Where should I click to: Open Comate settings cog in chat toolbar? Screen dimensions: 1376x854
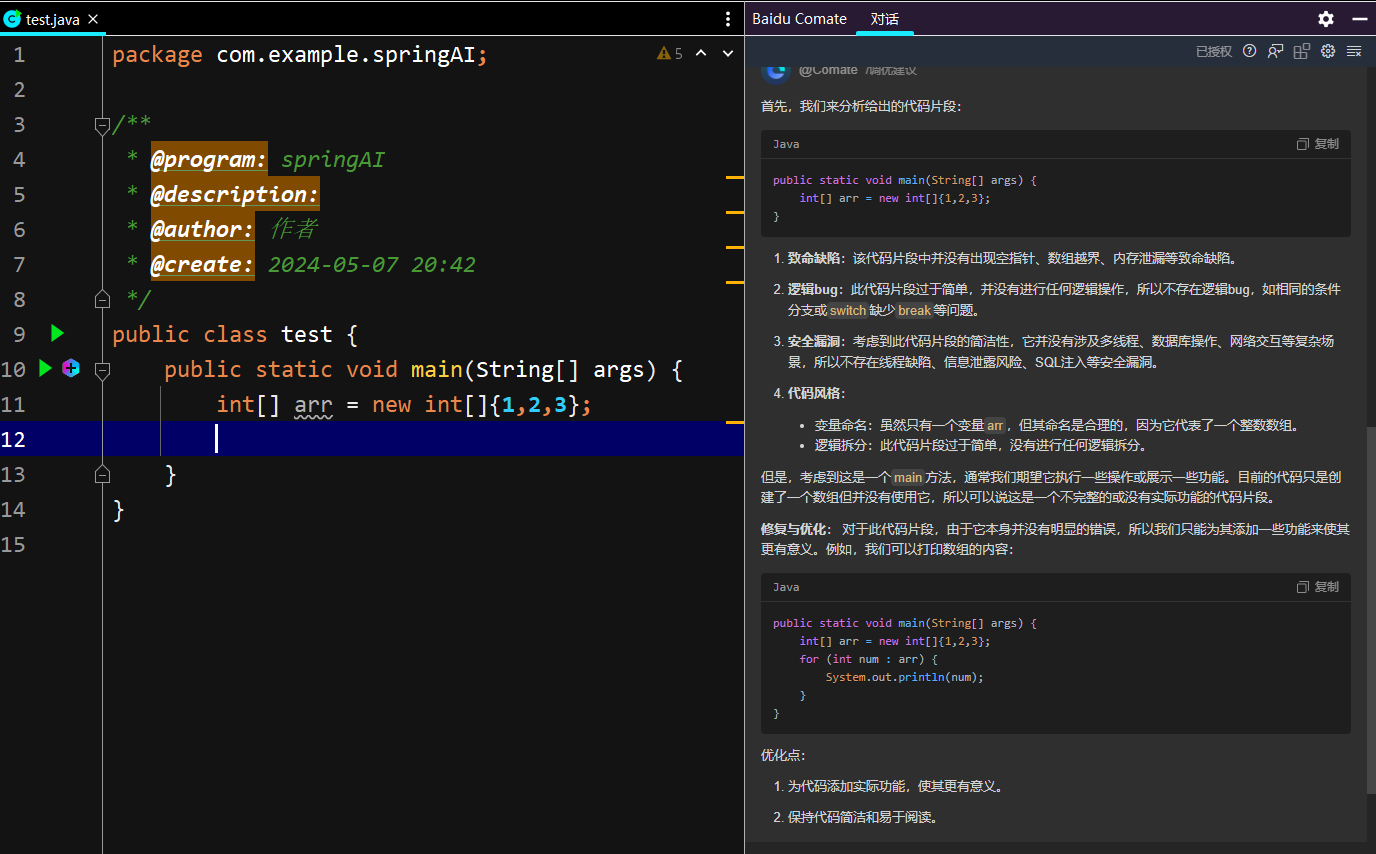[x=1328, y=51]
